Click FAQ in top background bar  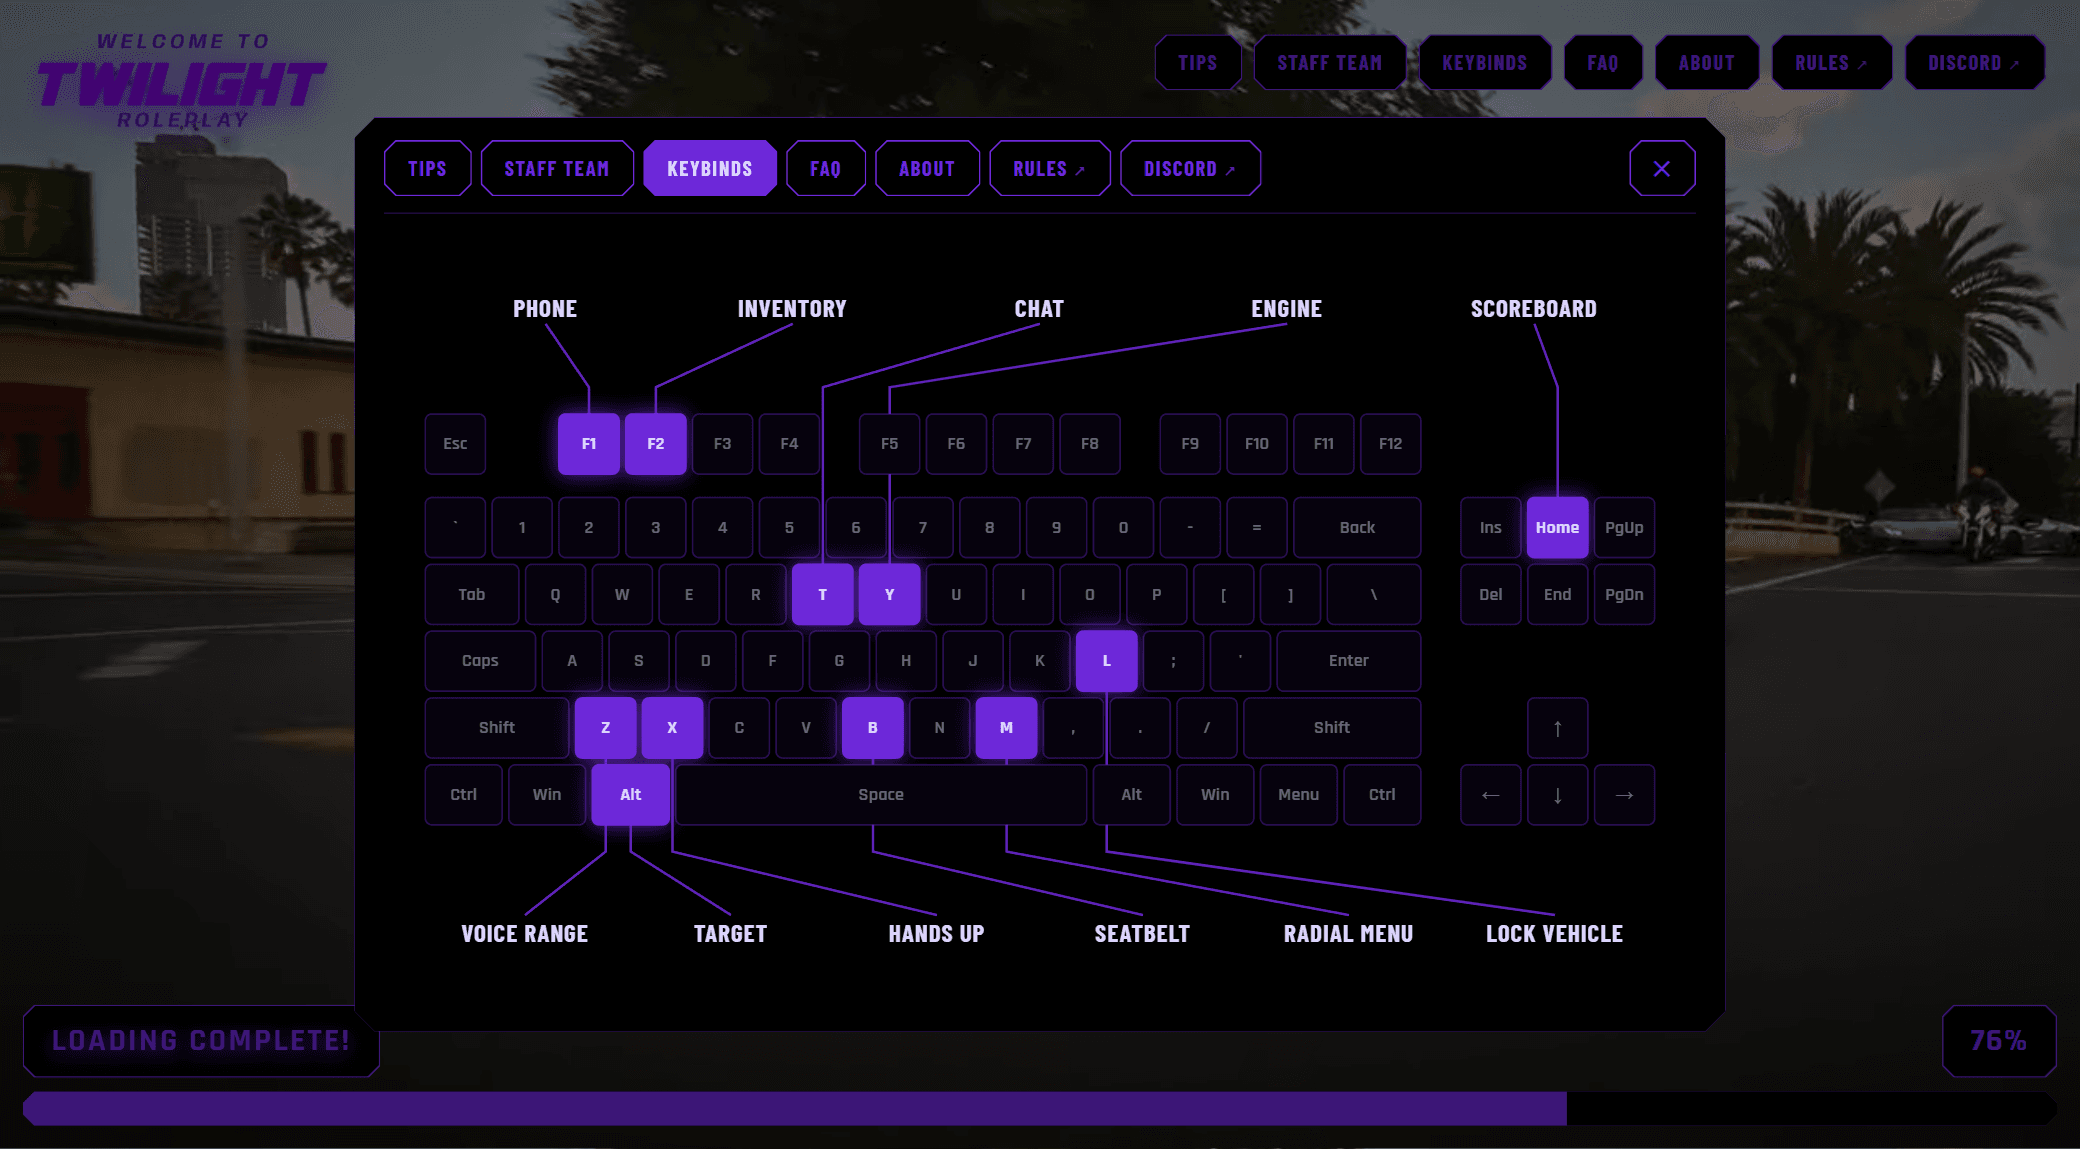click(1603, 63)
